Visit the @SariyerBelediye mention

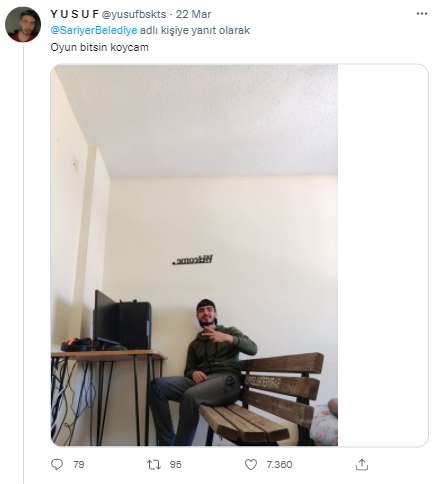(x=94, y=30)
